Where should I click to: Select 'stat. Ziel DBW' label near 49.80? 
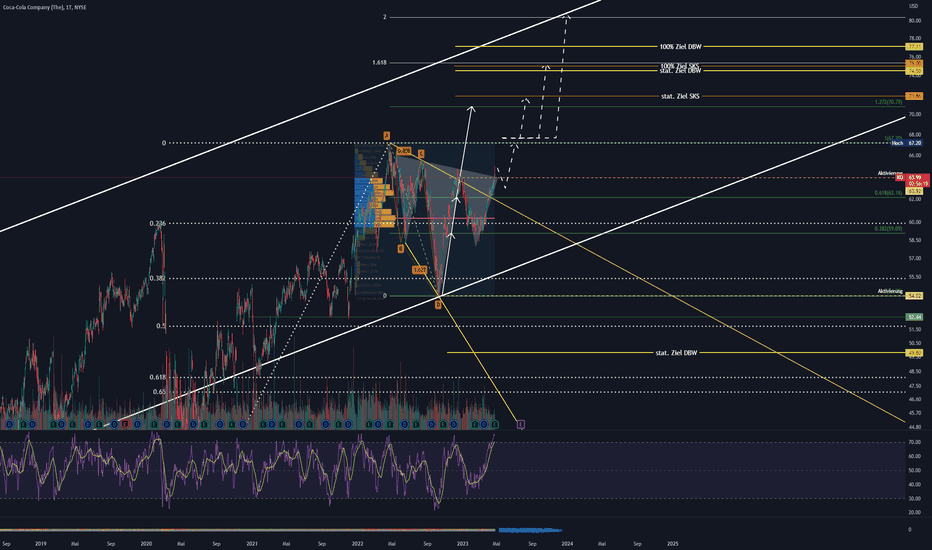676,353
